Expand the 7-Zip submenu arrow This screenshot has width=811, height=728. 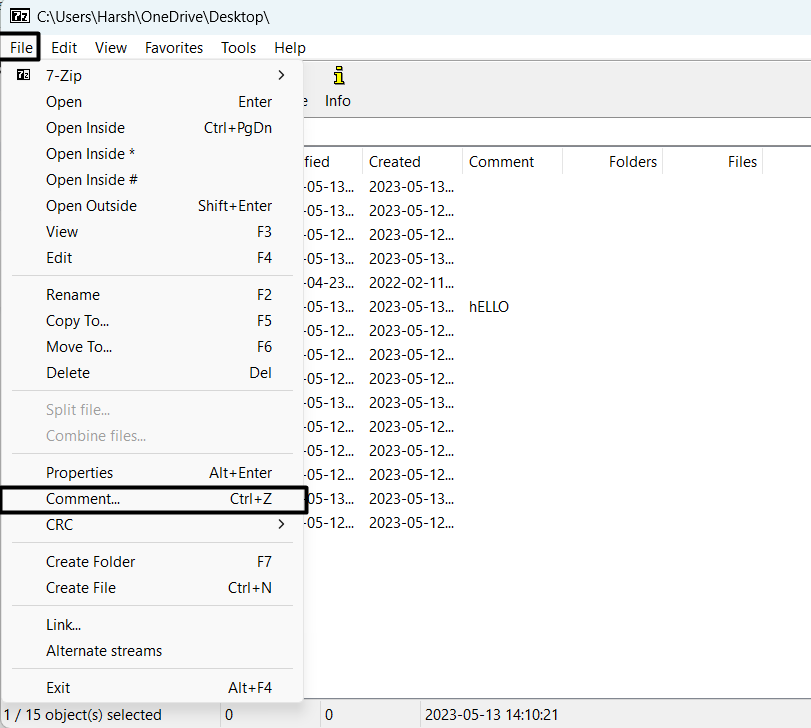pos(281,75)
